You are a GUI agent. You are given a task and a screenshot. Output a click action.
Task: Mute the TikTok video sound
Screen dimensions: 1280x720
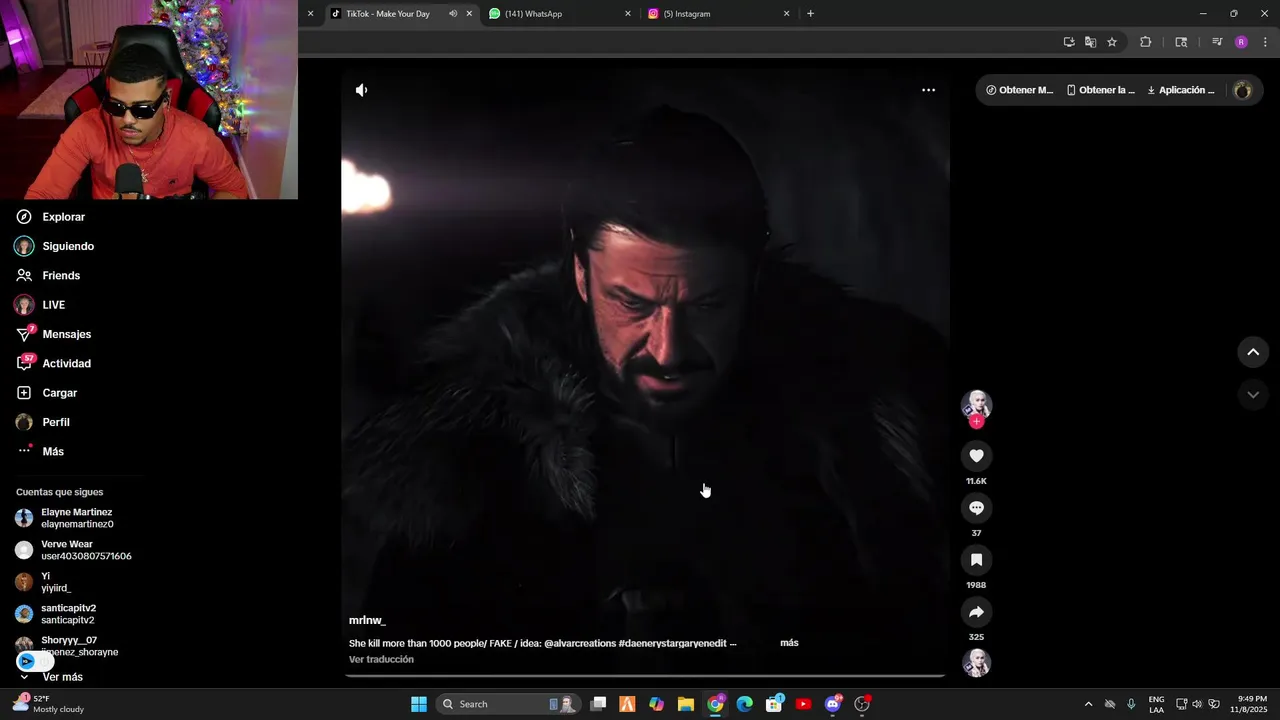pos(361,90)
